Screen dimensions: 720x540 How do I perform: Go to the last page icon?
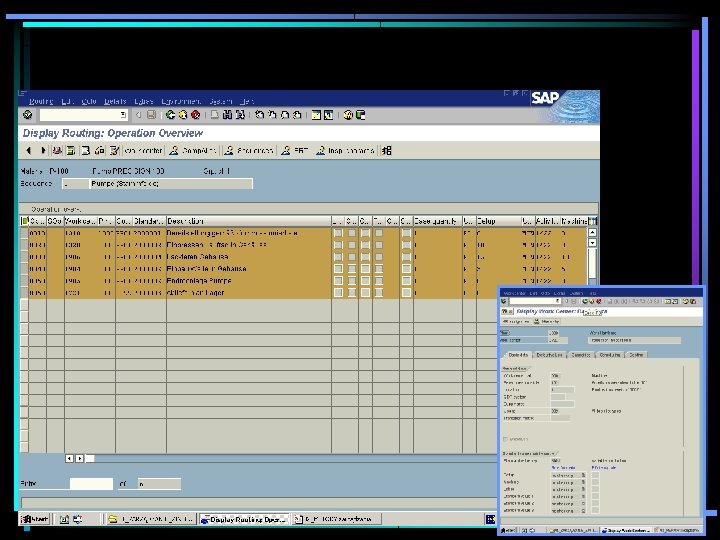click(x=297, y=115)
